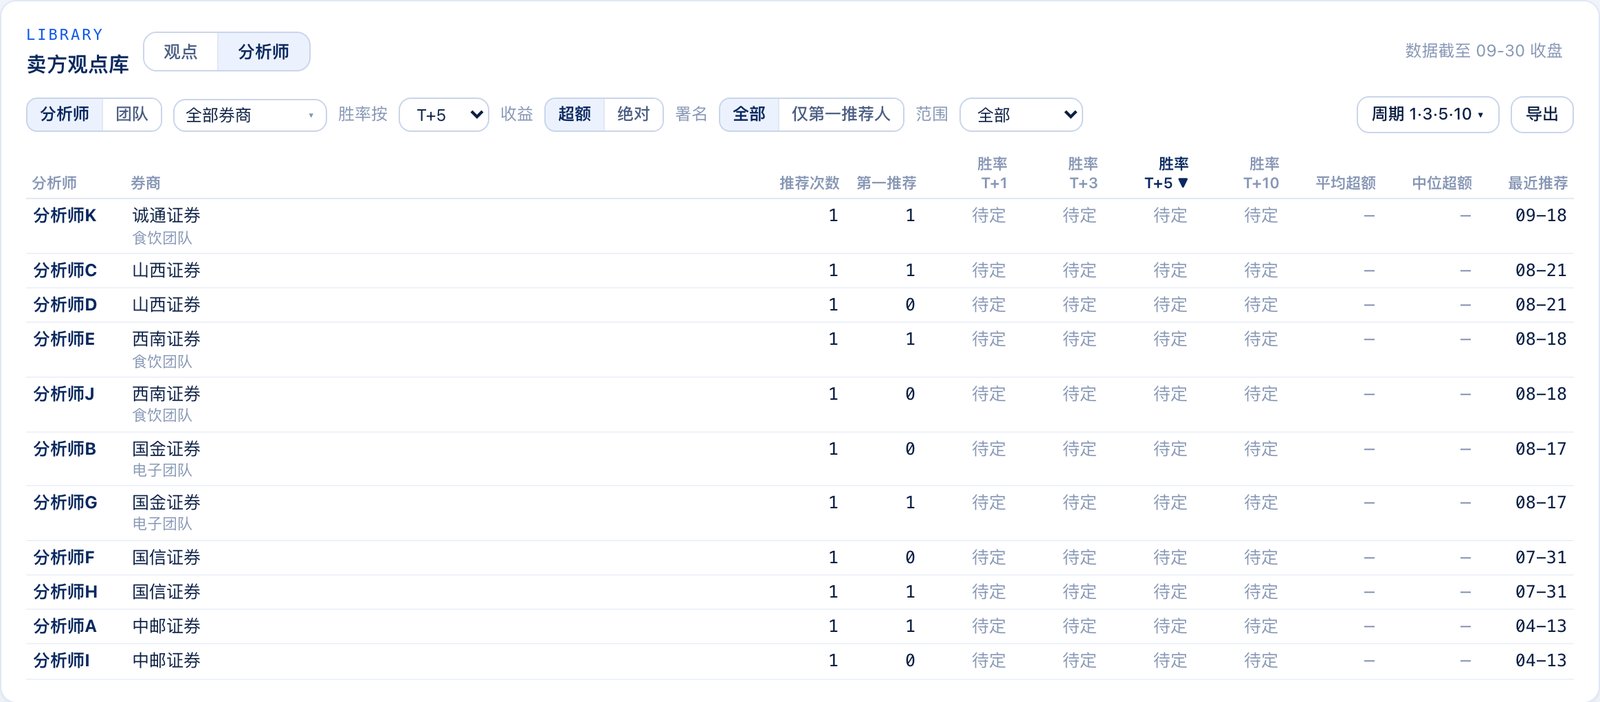The image size is (1600, 702).
Task: Sort by the 胜率 T+3 column header
Action: 1083,173
